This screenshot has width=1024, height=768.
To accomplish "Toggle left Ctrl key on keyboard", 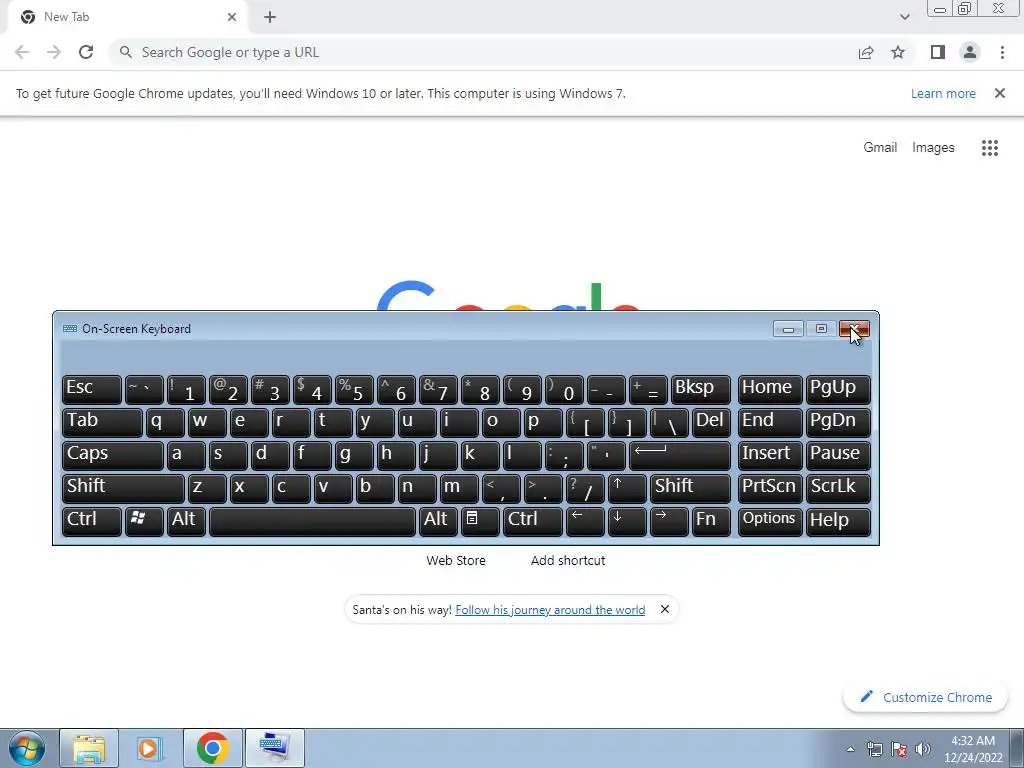I will click(x=91, y=521).
